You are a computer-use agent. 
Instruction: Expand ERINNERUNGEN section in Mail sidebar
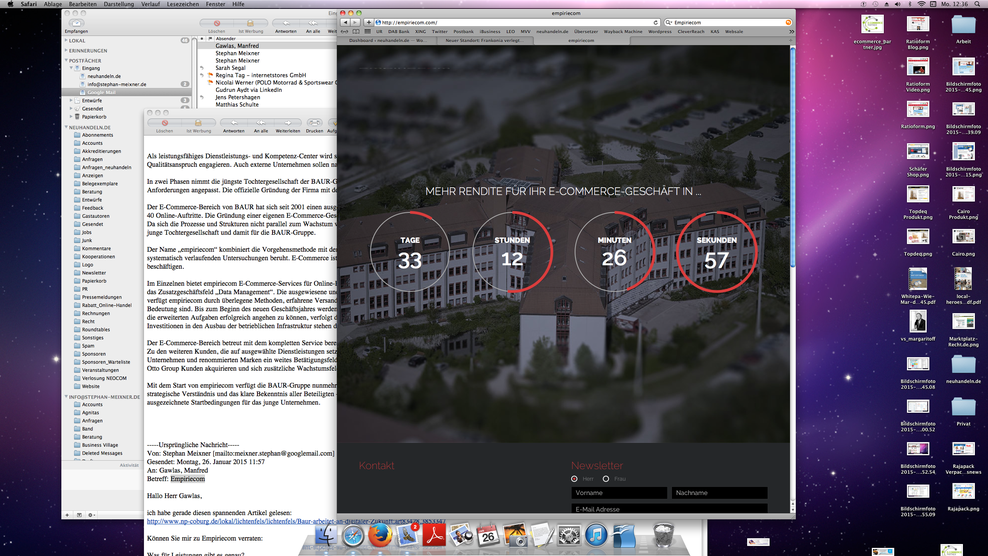[x=66, y=50]
